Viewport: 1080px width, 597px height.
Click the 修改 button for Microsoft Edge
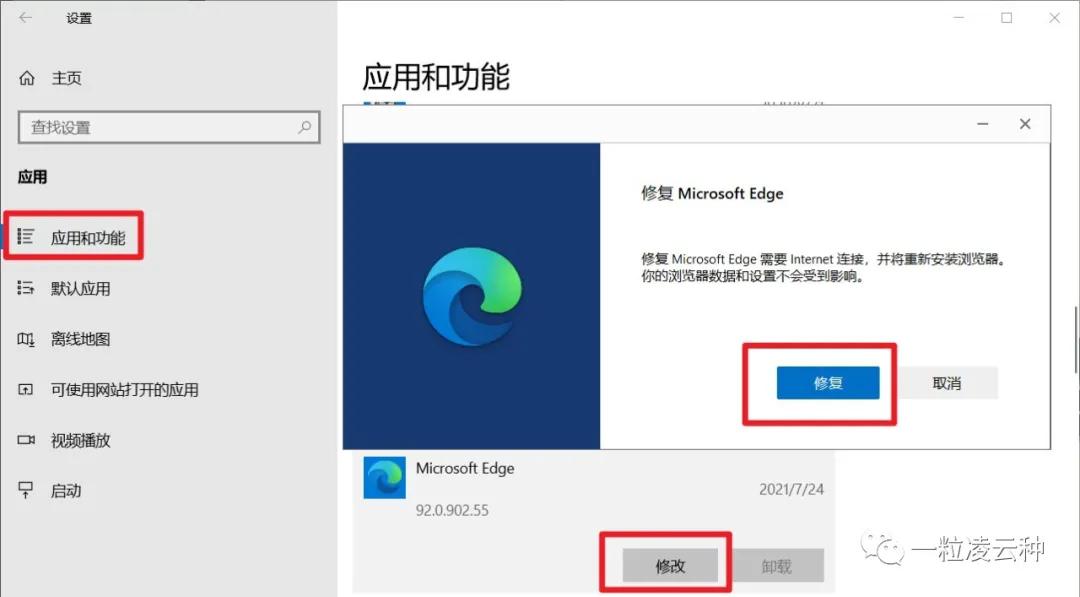click(x=670, y=565)
